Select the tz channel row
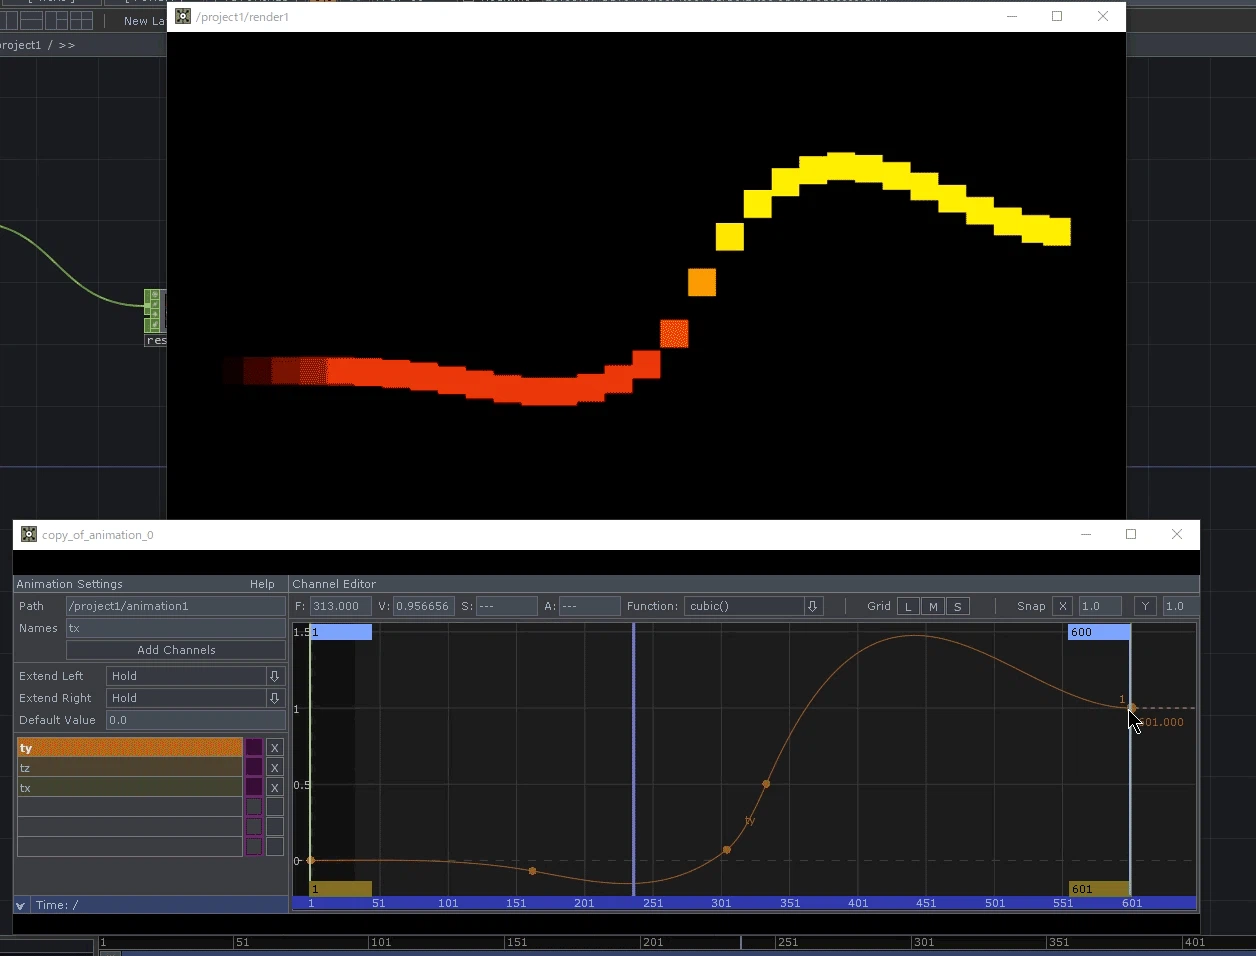This screenshot has width=1256, height=956. coord(129,768)
